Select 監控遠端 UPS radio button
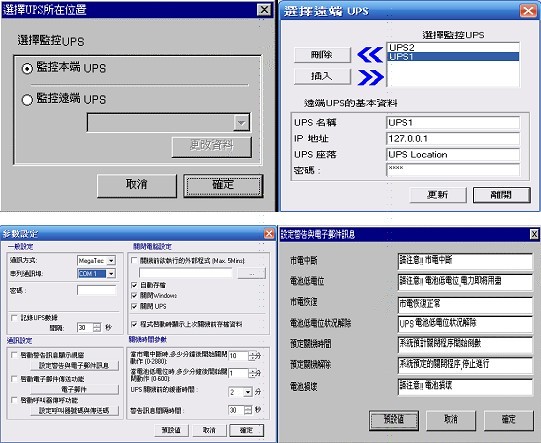 click(x=27, y=100)
